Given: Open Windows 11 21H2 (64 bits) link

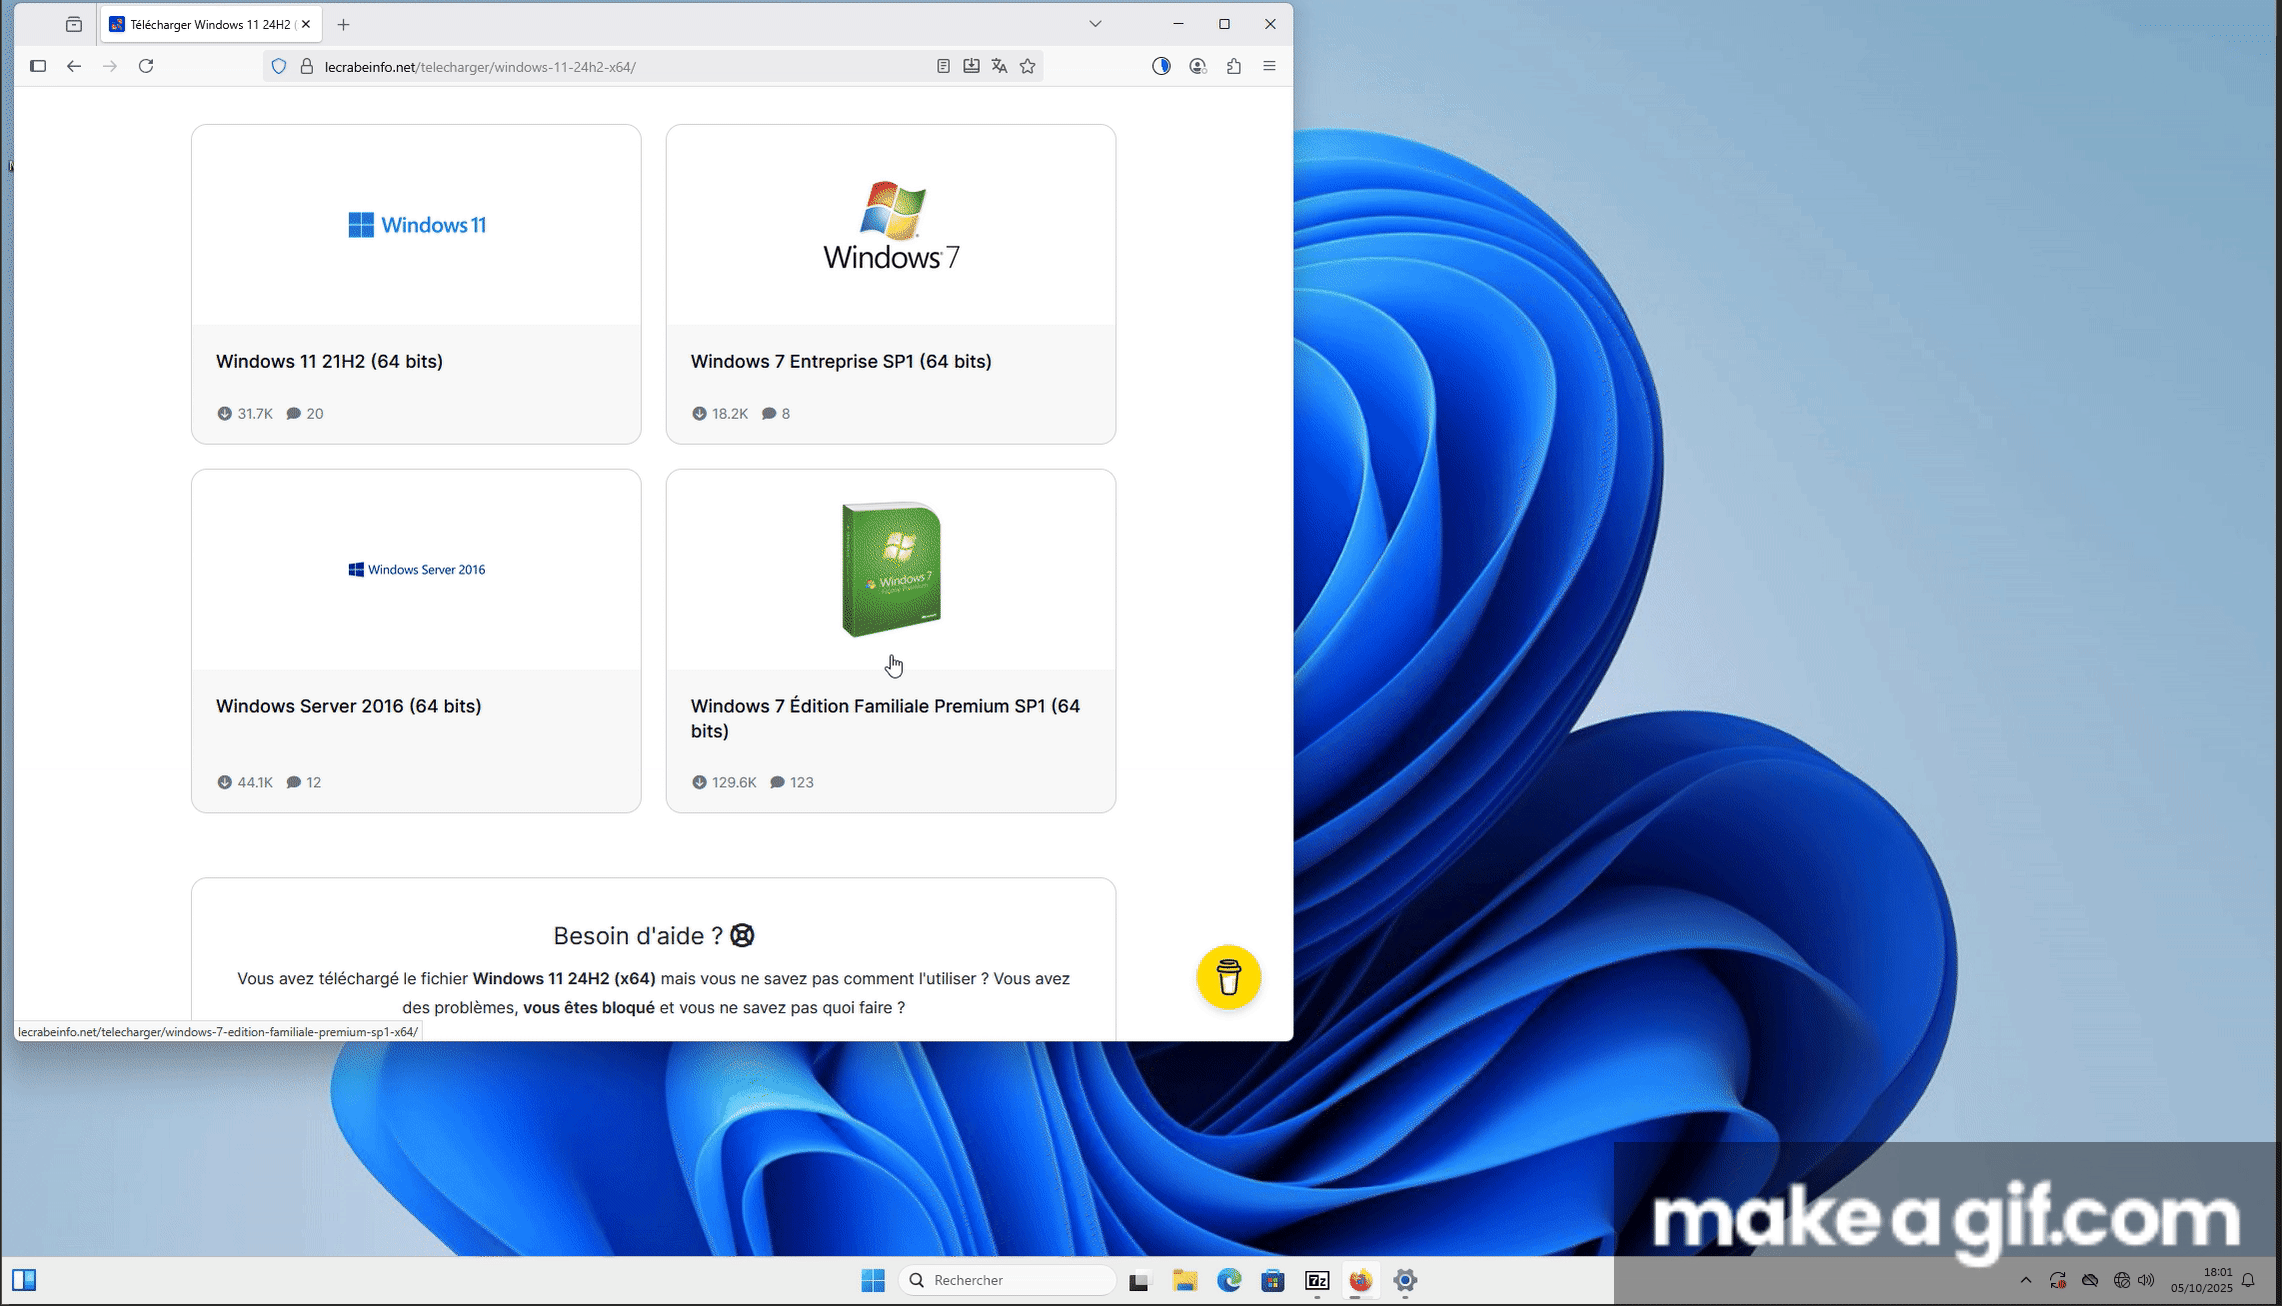Looking at the screenshot, I should coord(329,361).
